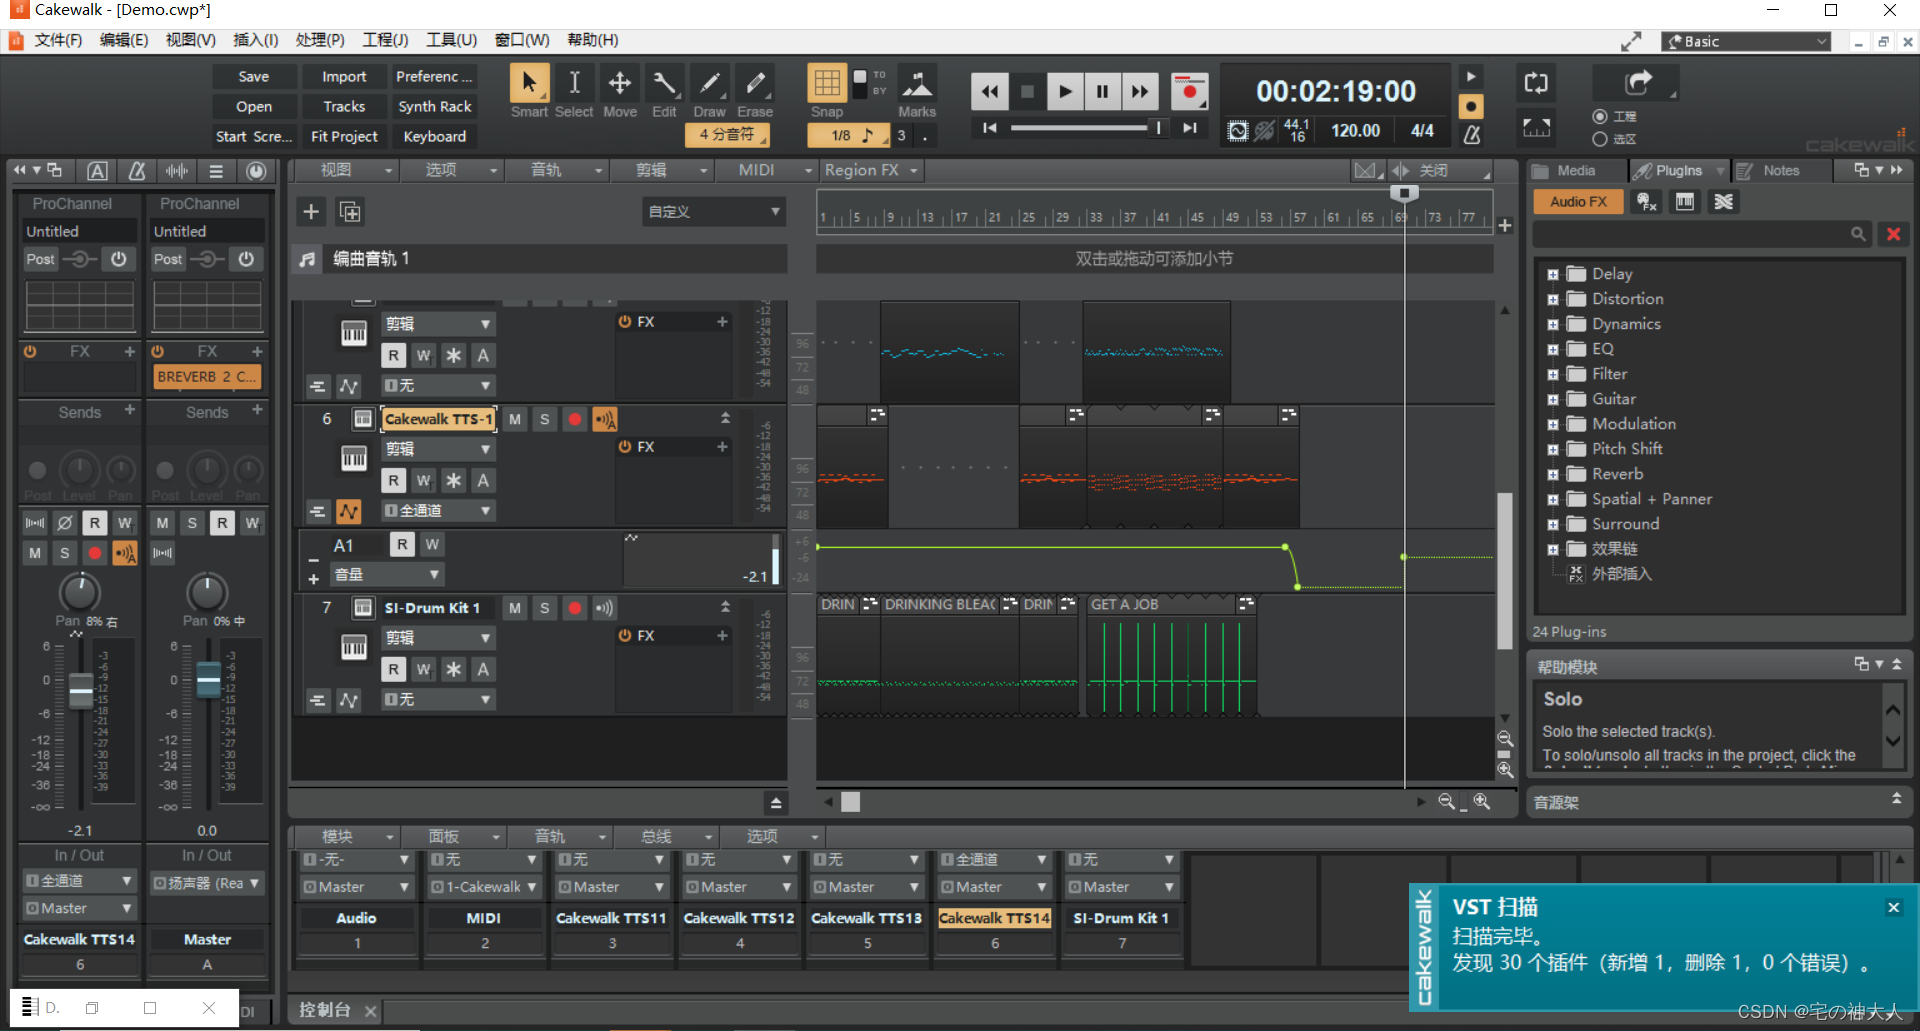Screen dimensions: 1920x1031
Task: Zoom in horizontally on the timeline
Action: click(x=1482, y=802)
